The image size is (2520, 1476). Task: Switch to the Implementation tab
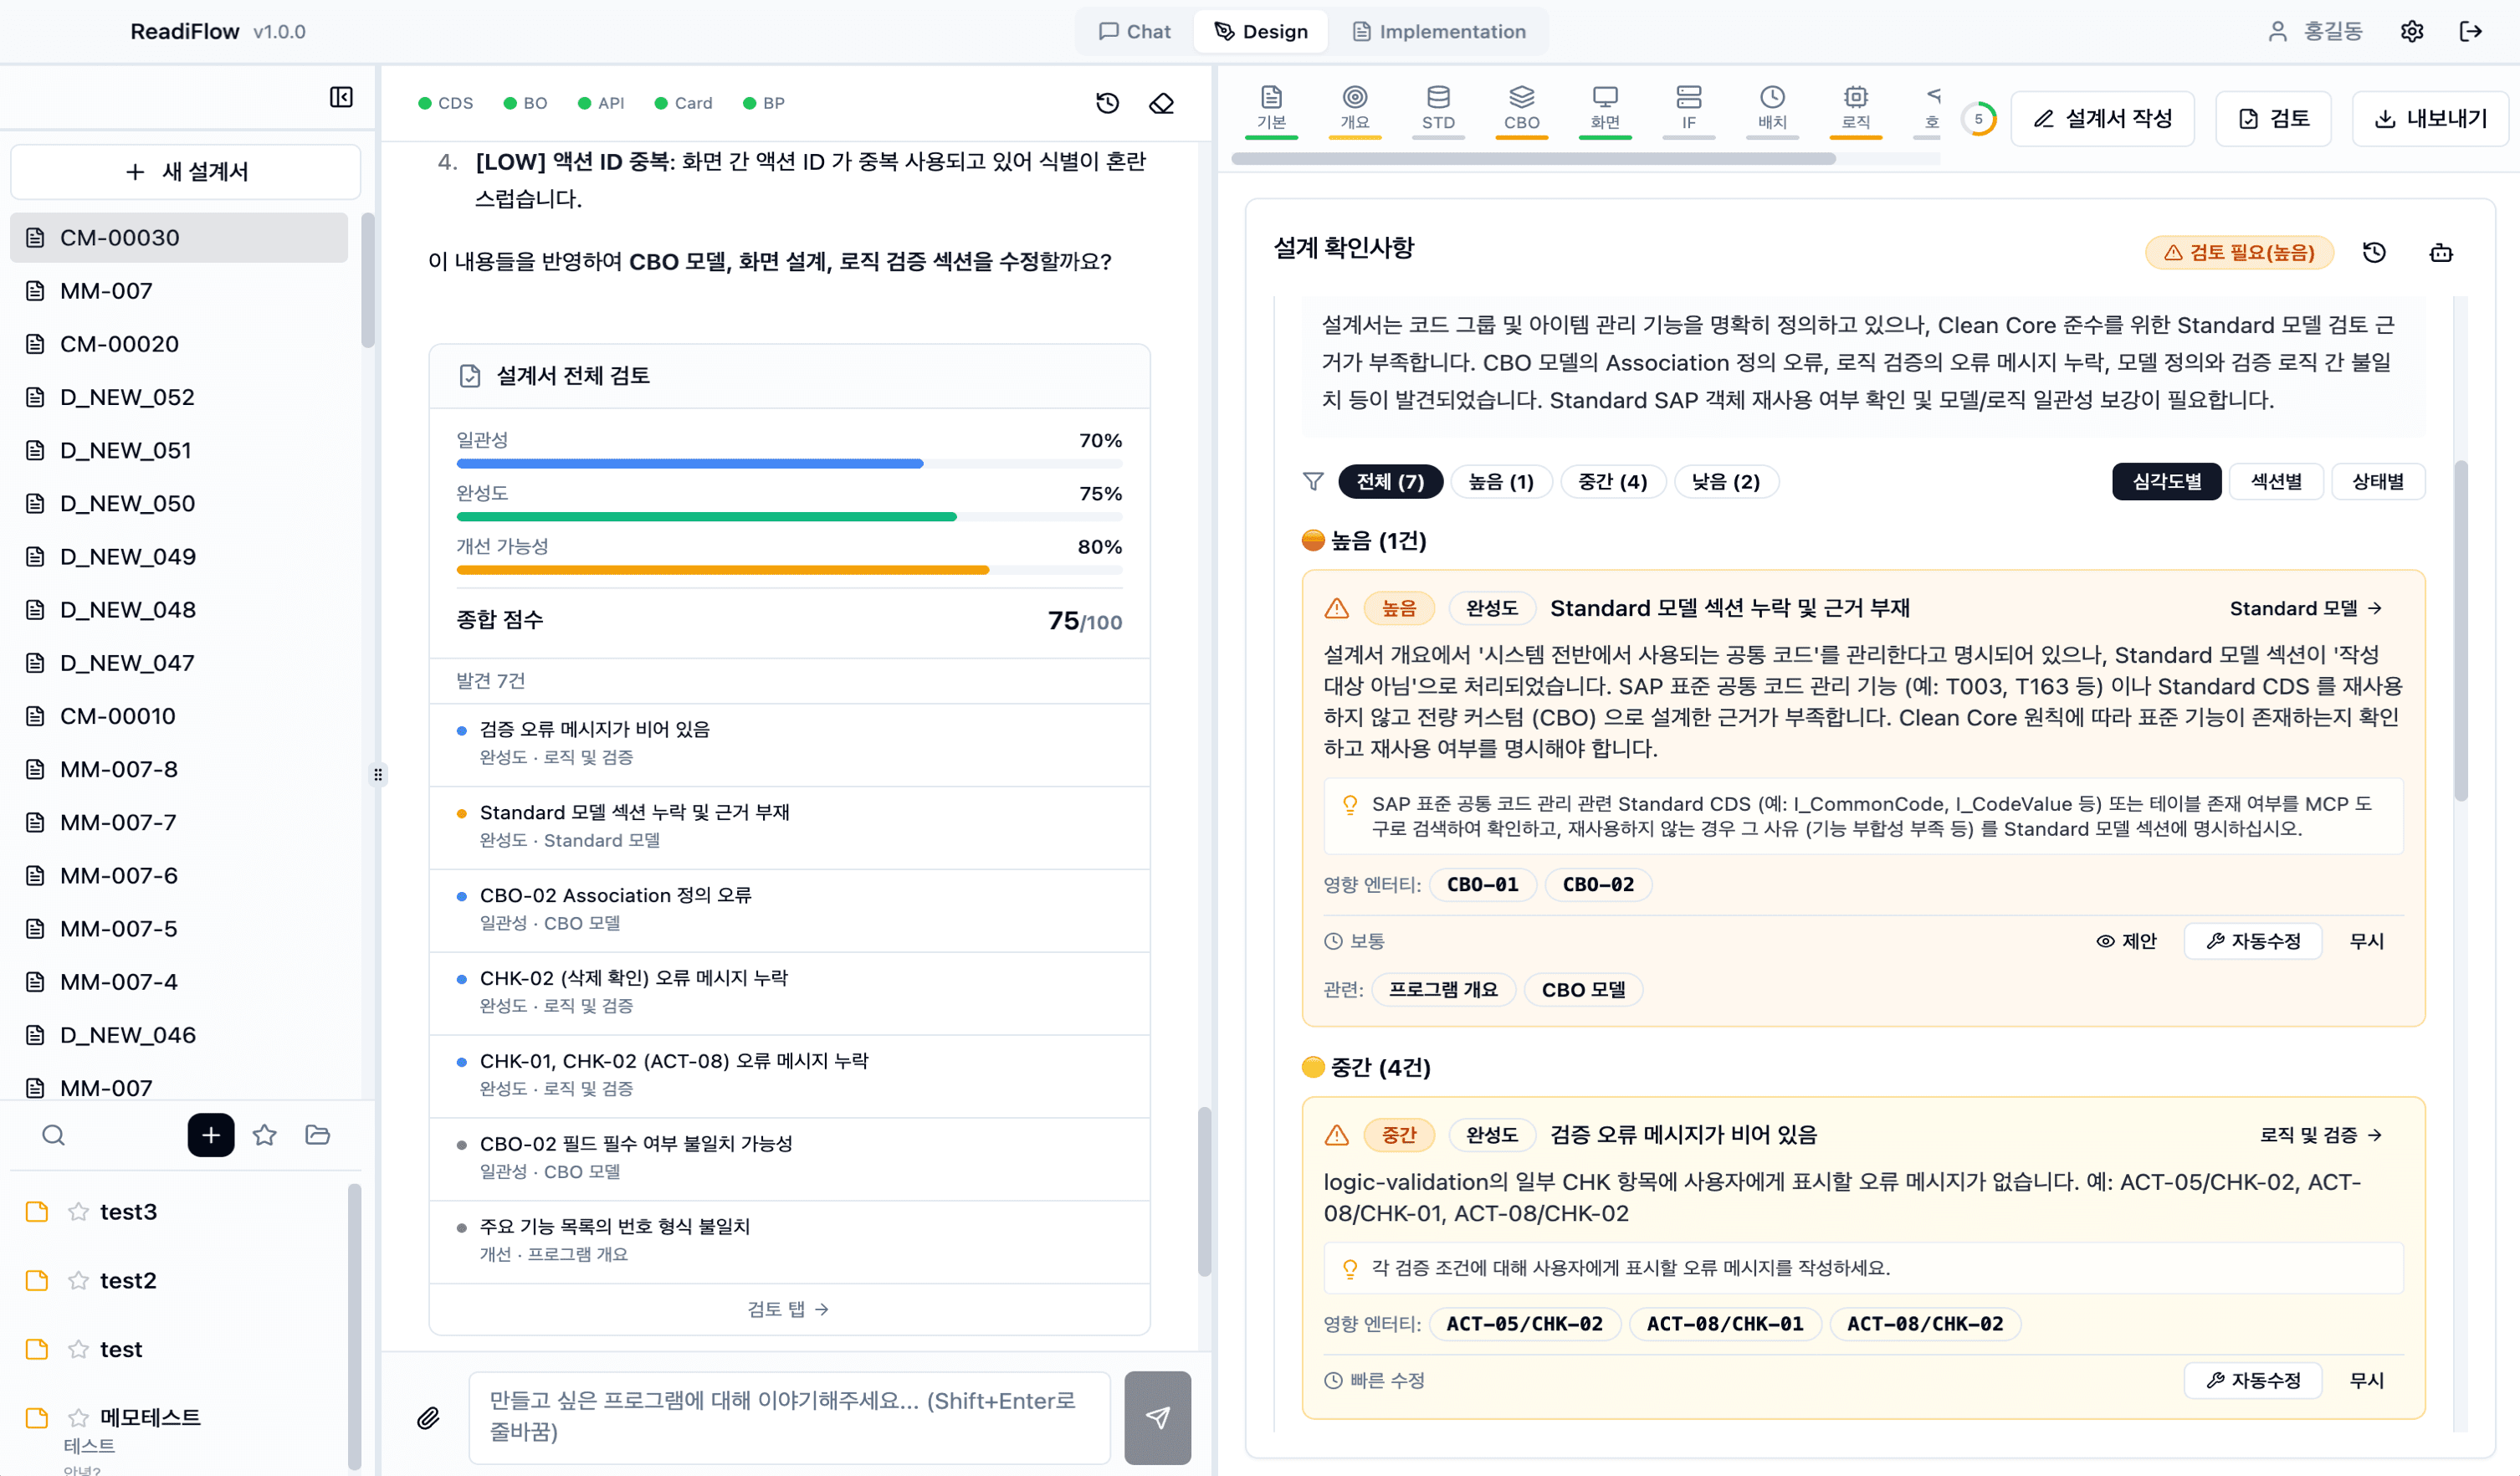pos(1438,31)
